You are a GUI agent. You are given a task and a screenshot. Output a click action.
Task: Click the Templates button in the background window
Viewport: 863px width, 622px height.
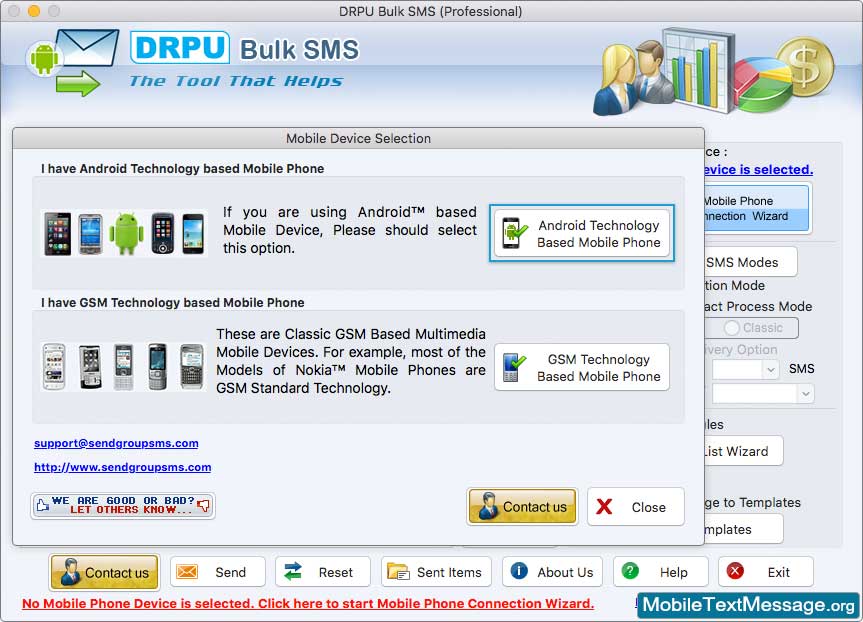pyautogui.click(x=743, y=529)
